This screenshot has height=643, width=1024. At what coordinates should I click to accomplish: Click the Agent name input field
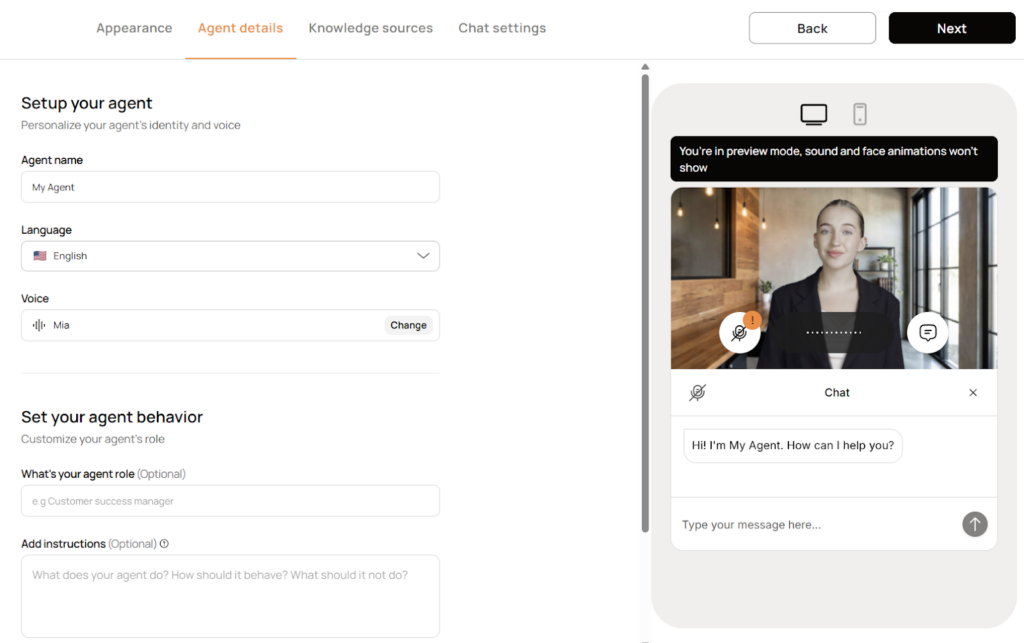point(230,186)
